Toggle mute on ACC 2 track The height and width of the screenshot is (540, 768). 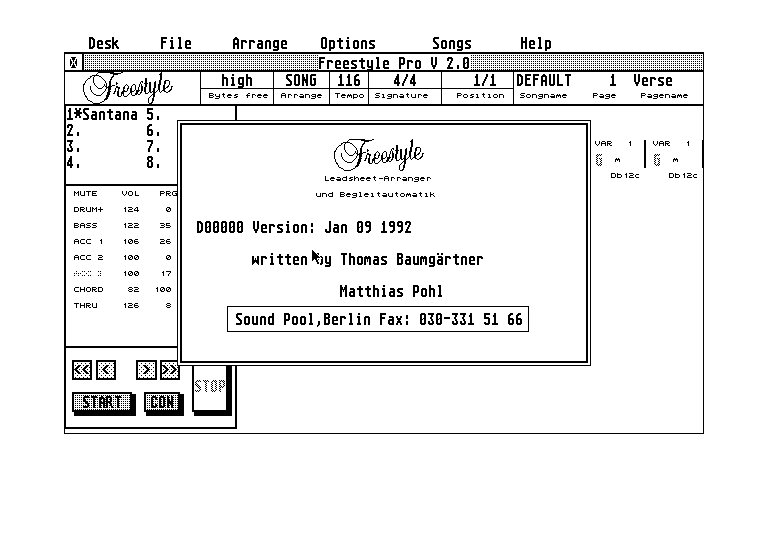[x=88, y=257]
